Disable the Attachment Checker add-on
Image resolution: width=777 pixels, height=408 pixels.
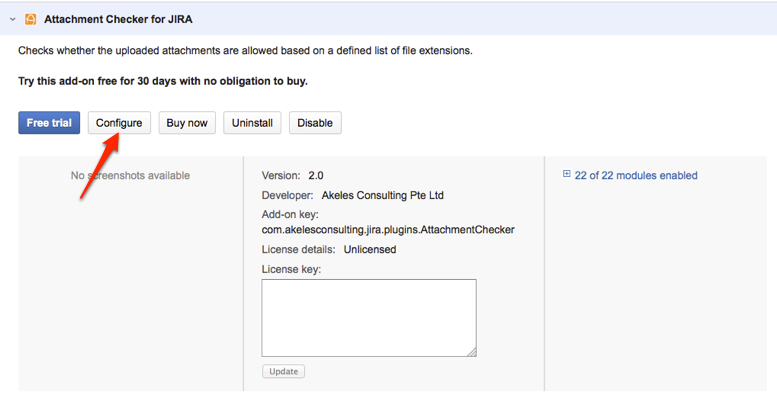point(315,123)
